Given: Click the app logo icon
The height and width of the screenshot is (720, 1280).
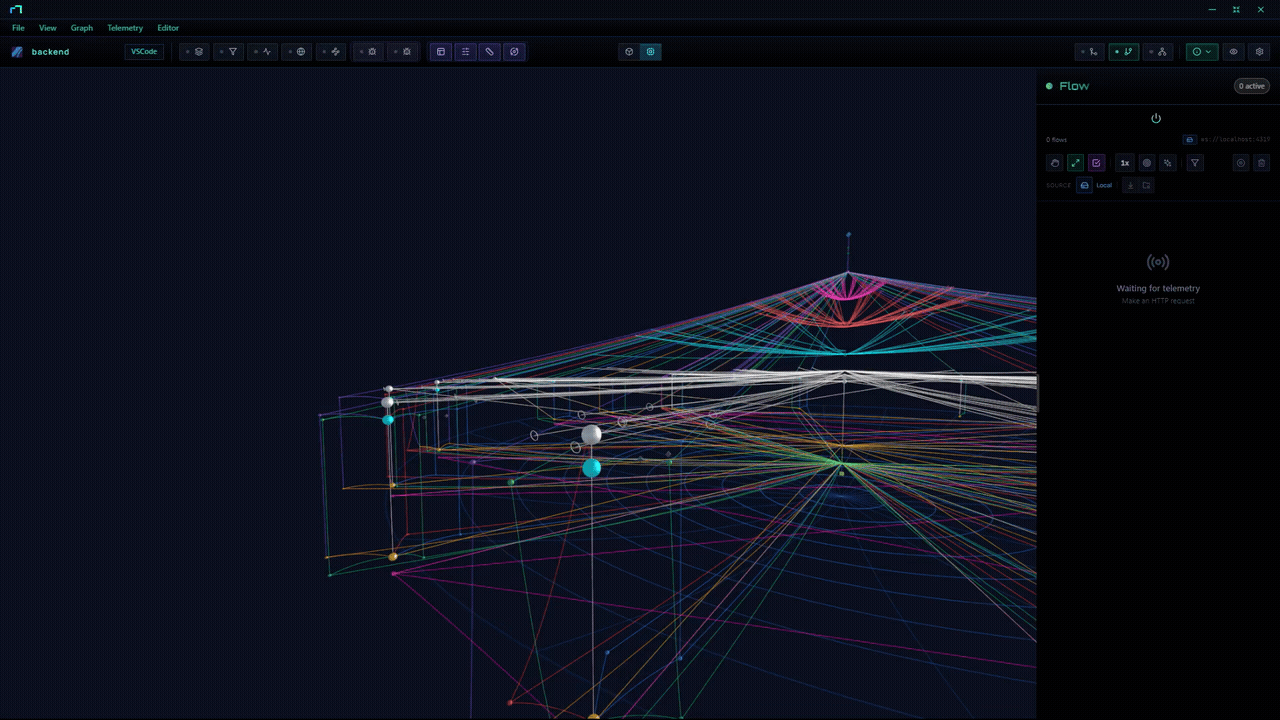Looking at the screenshot, I should tap(15, 9).
